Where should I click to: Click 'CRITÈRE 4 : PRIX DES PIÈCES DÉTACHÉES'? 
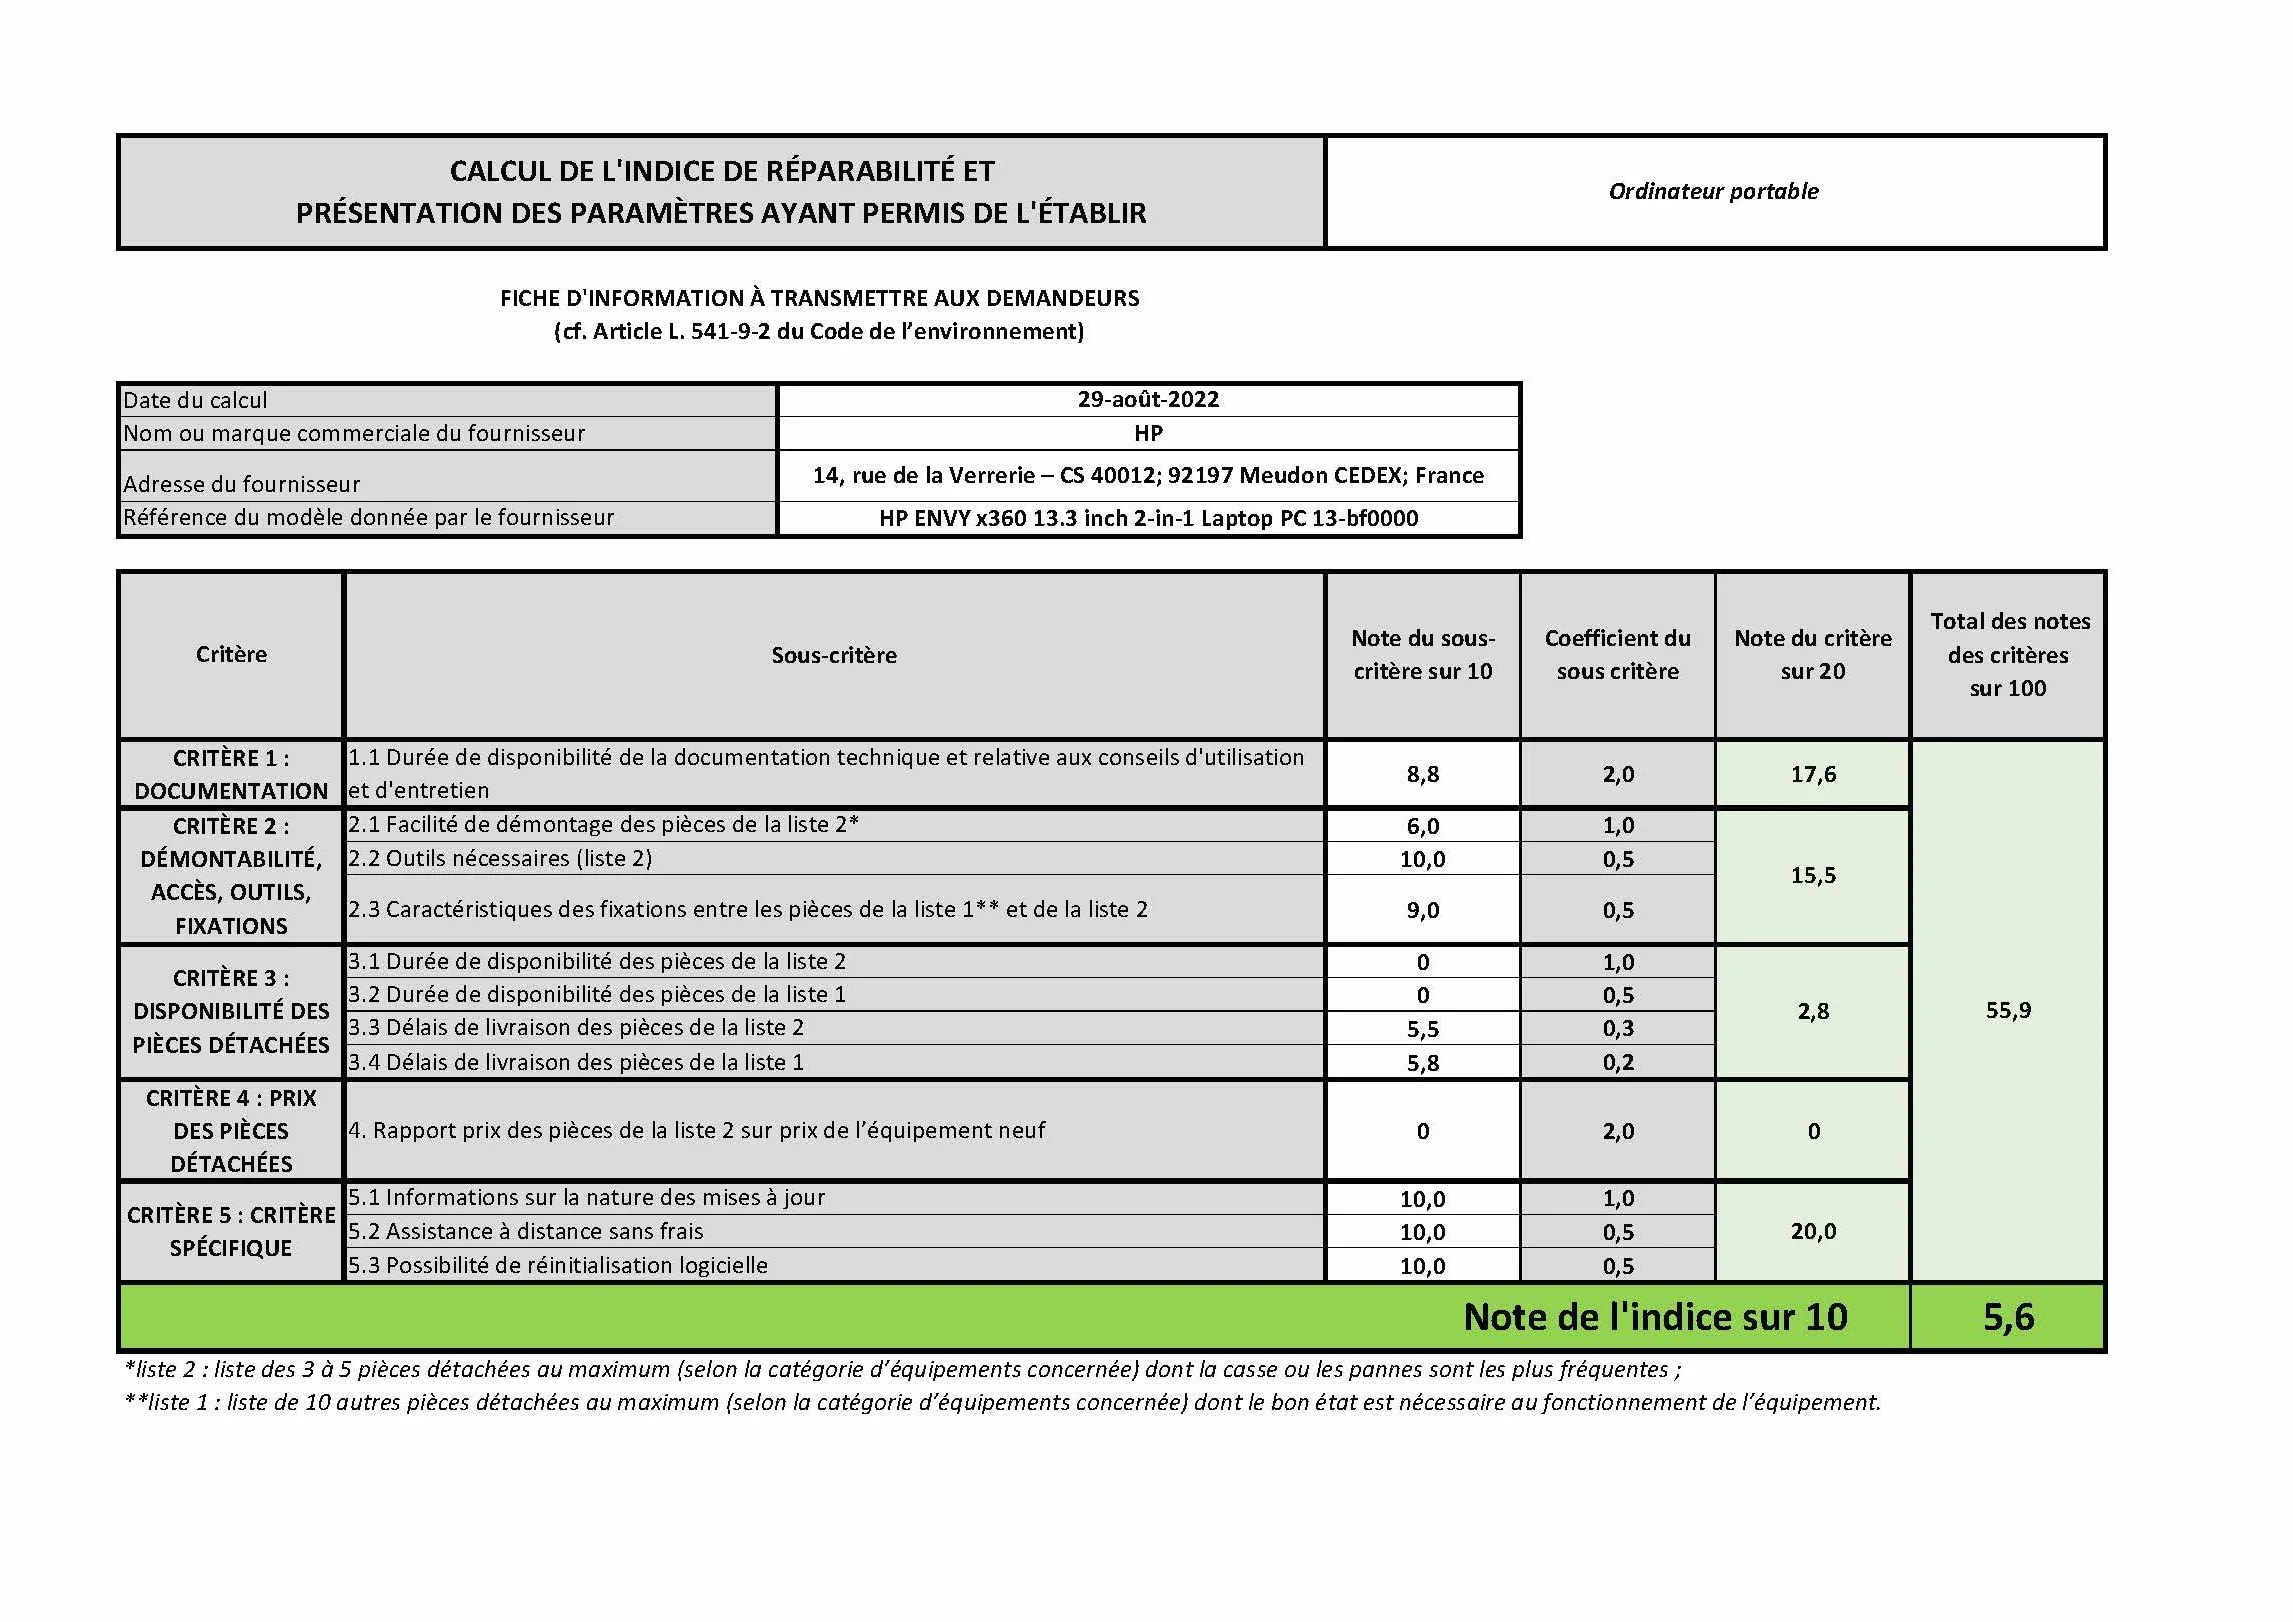point(231,1131)
